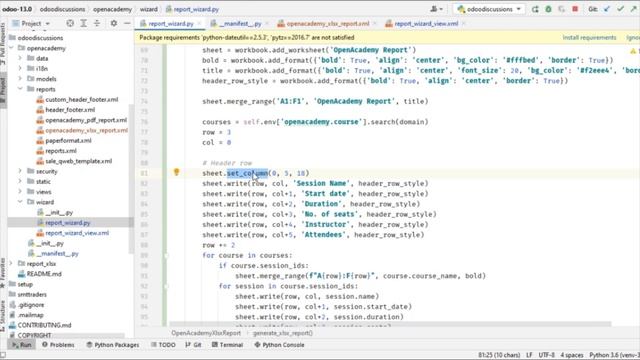Click the Run configuration icon

tap(535, 9)
